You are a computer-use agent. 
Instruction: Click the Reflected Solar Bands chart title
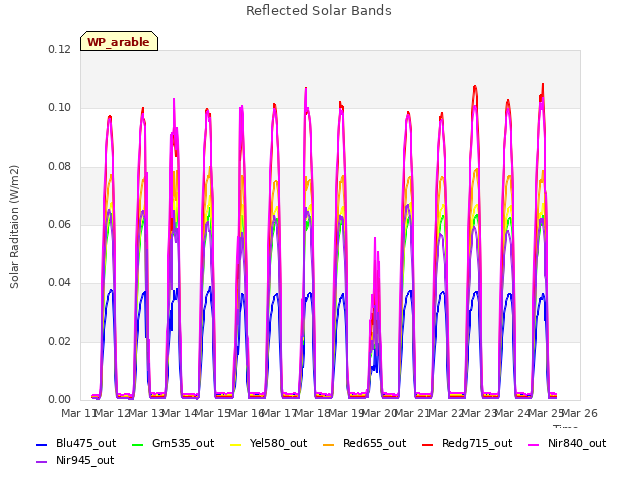coord(319,11)
